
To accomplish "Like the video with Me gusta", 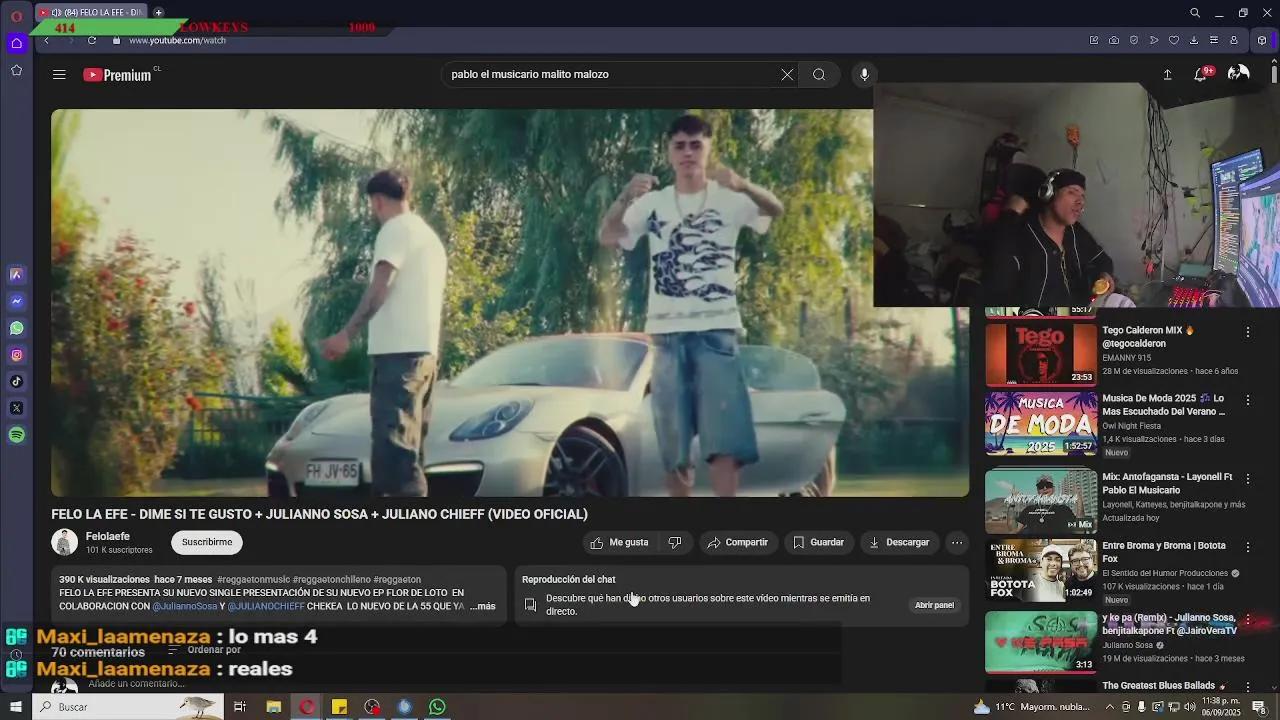I will pyautogui.click(x=620, y=542).
